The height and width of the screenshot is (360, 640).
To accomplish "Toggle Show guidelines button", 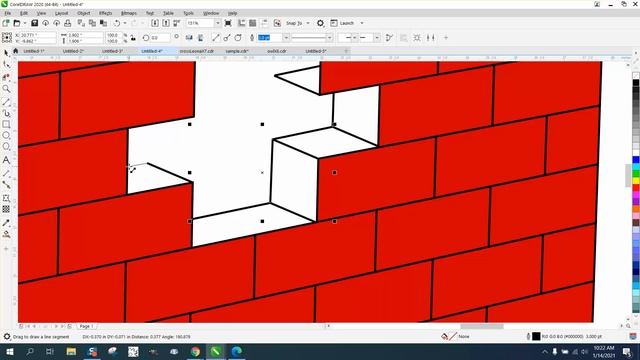I will coord(264,23).
